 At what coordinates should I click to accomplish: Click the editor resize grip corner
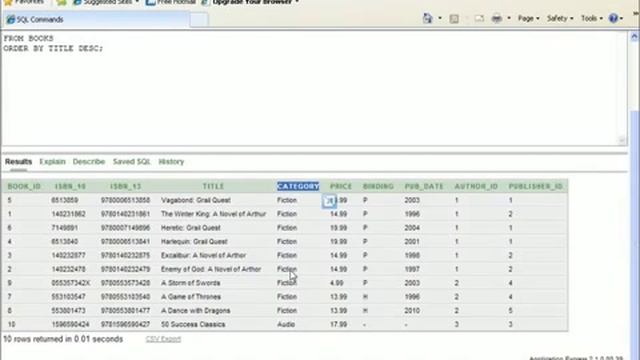tap(622, 140)
